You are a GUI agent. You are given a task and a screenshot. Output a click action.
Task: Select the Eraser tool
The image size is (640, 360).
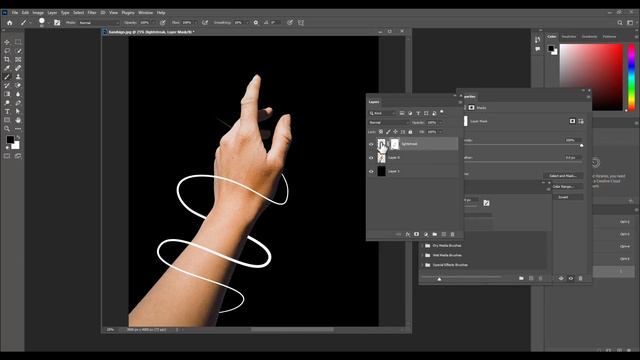(18, 85)
